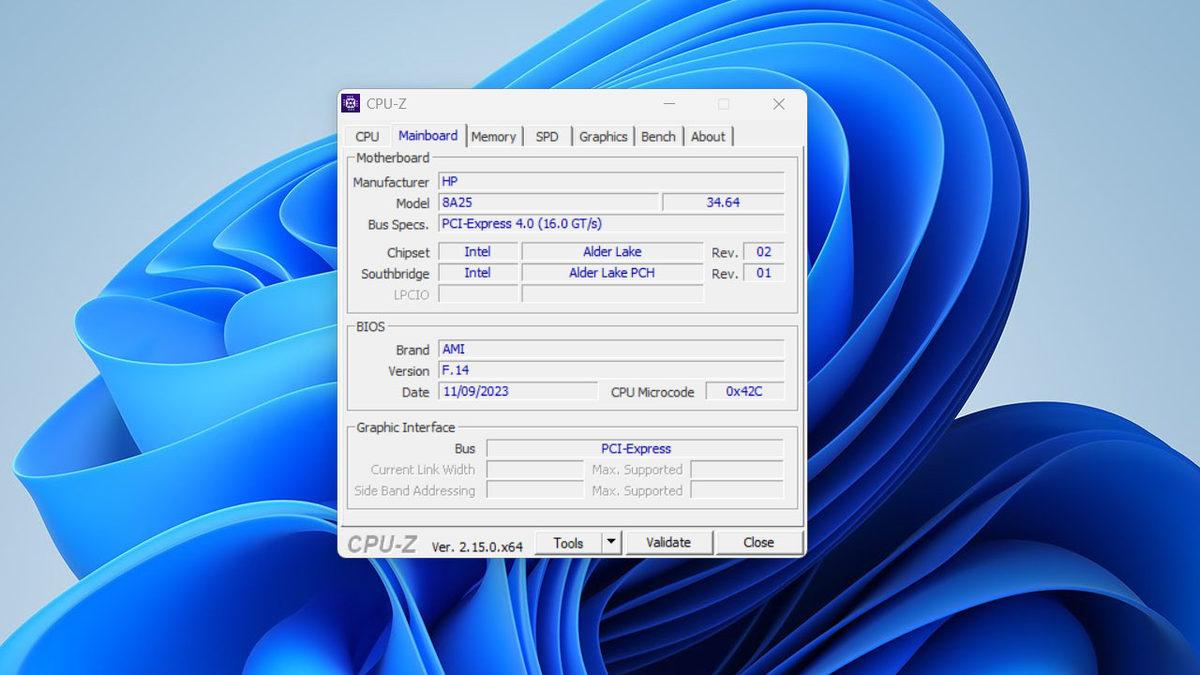
Task: Open the Bench tab
Action: pos(658,136)
